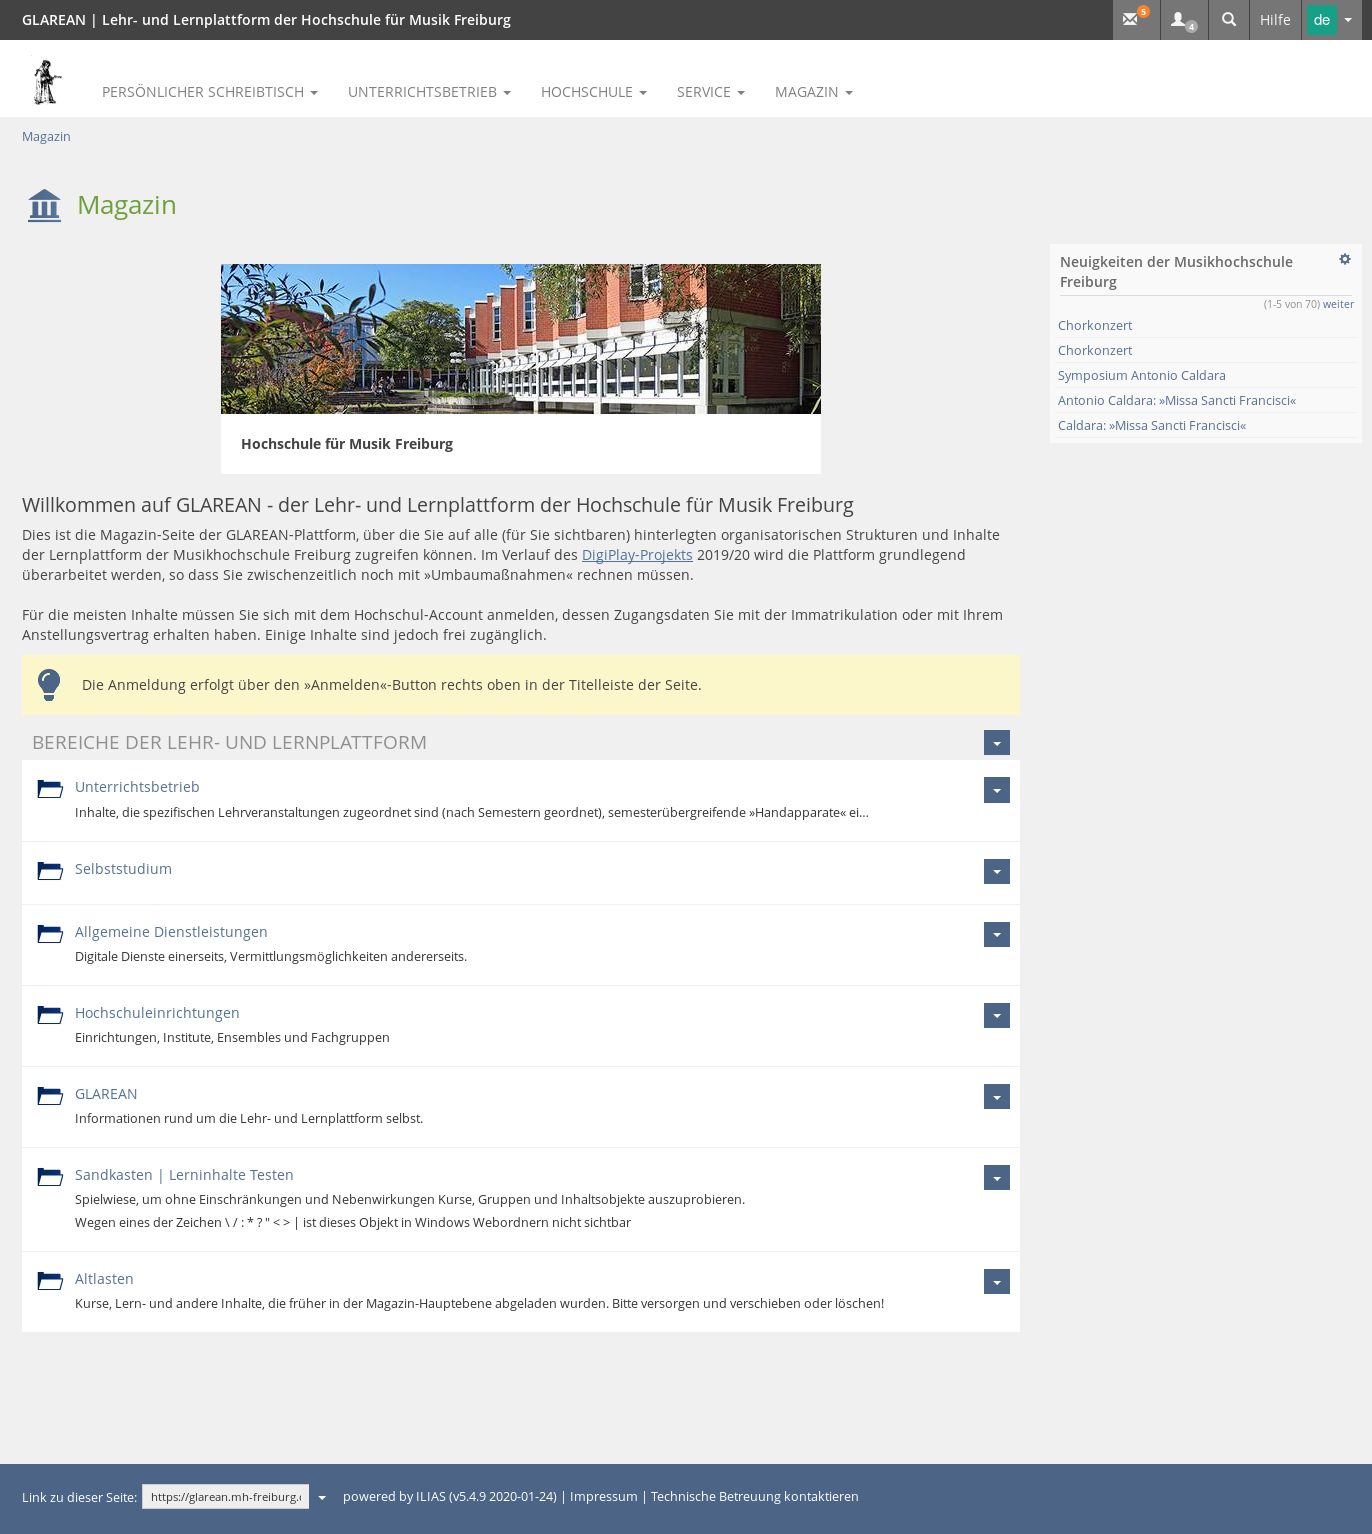
Task: Open actions dropdown for Altlasten
Action: pos(997,1281)
